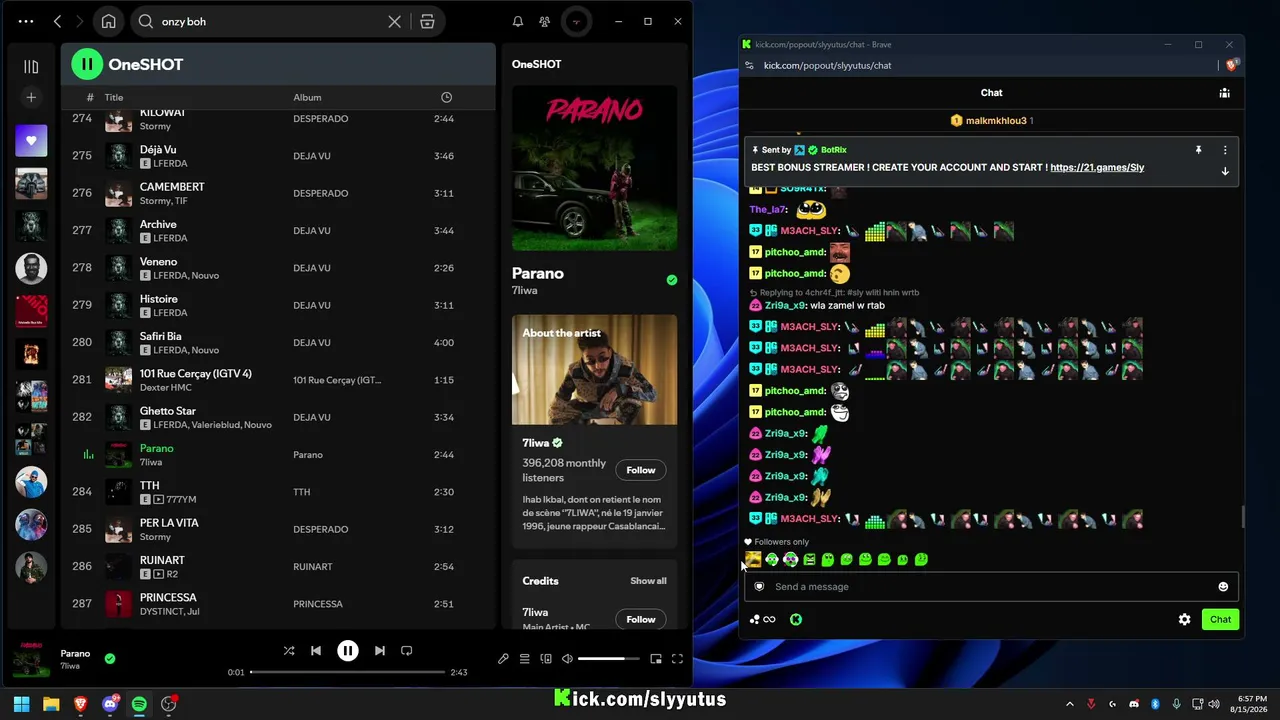Click the Parano album cover art

594,168
